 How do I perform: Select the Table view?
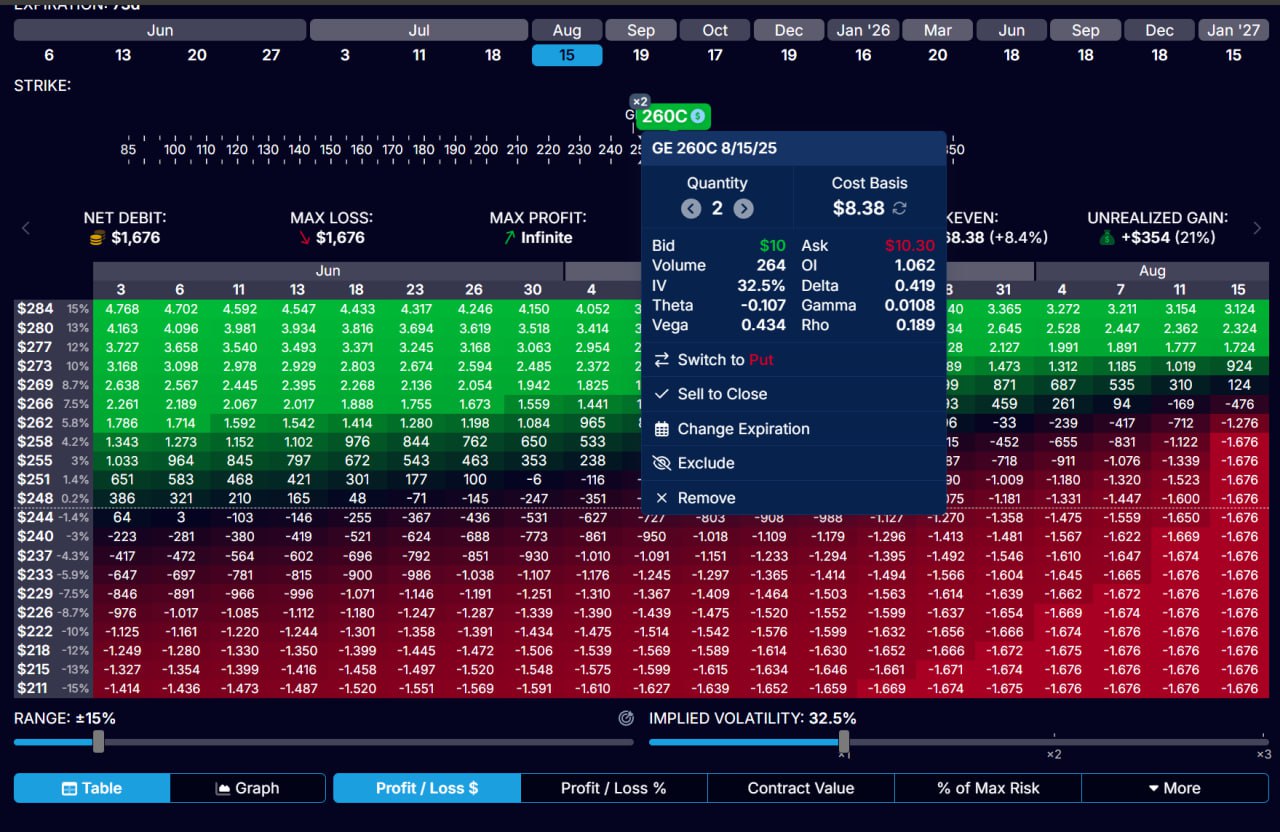point(91,788)
